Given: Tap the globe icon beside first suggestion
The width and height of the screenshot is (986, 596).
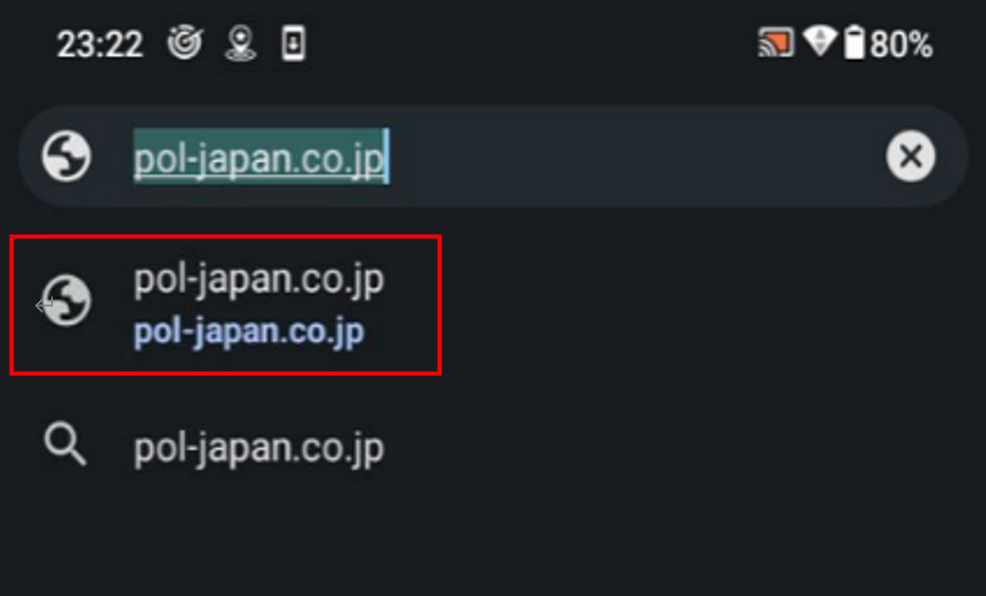Looking at the screenshot, I should (67, 301).
